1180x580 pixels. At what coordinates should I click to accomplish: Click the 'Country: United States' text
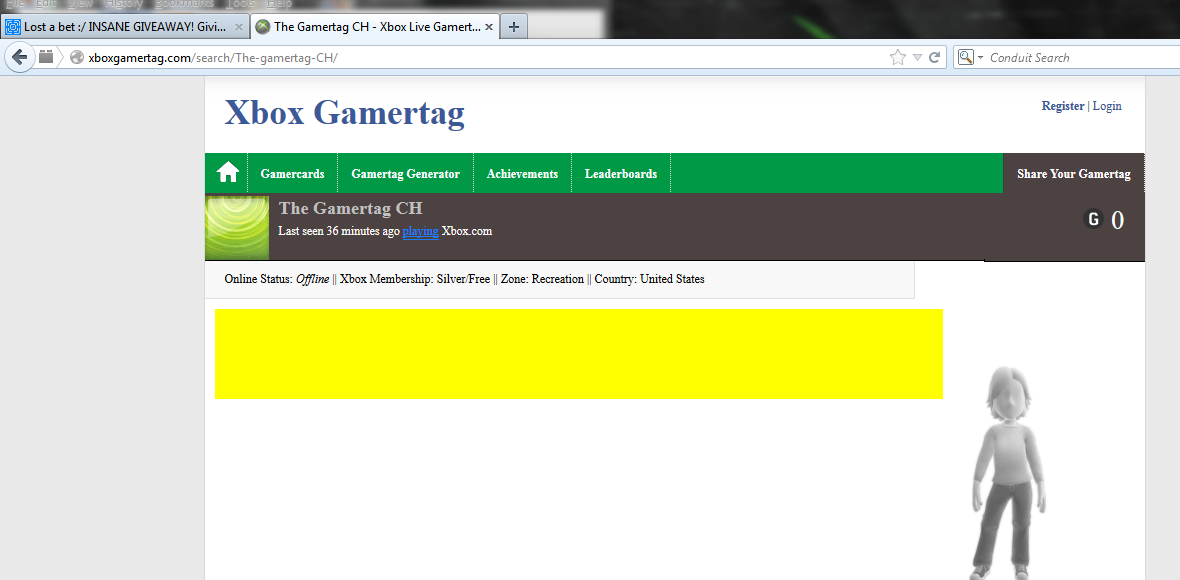649,279
